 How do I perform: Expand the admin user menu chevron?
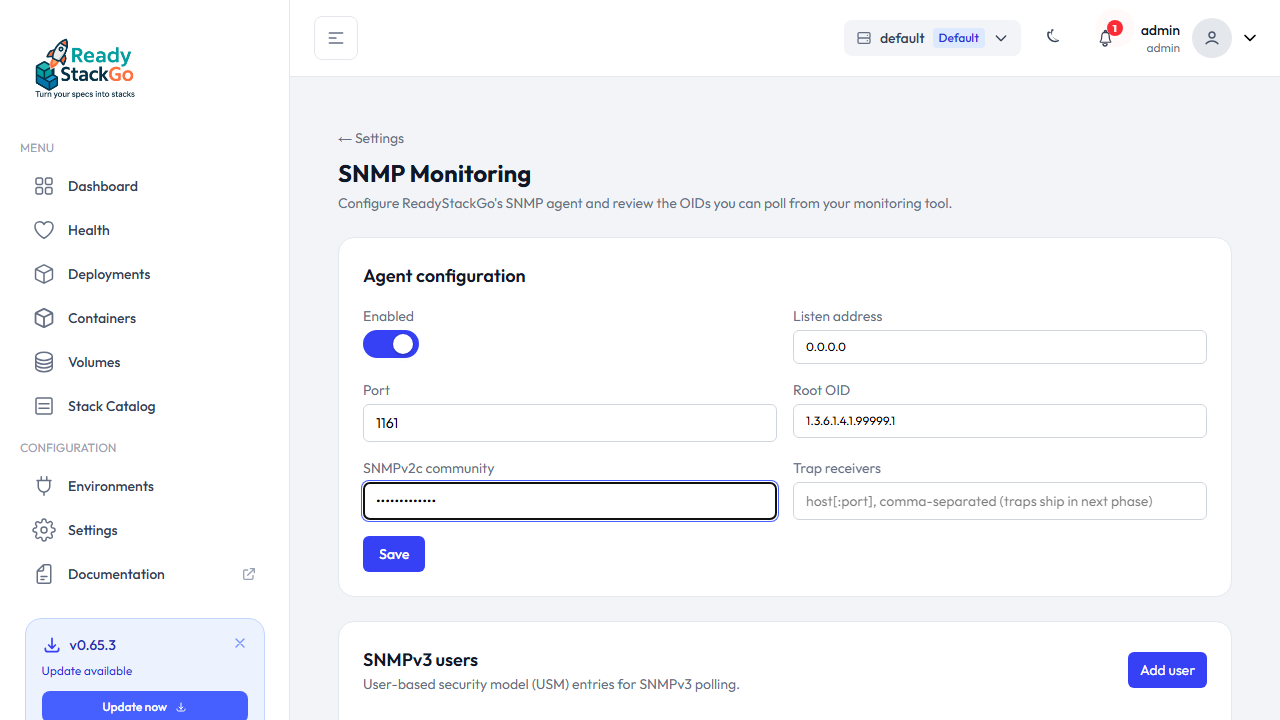(x=1250, y=38)
